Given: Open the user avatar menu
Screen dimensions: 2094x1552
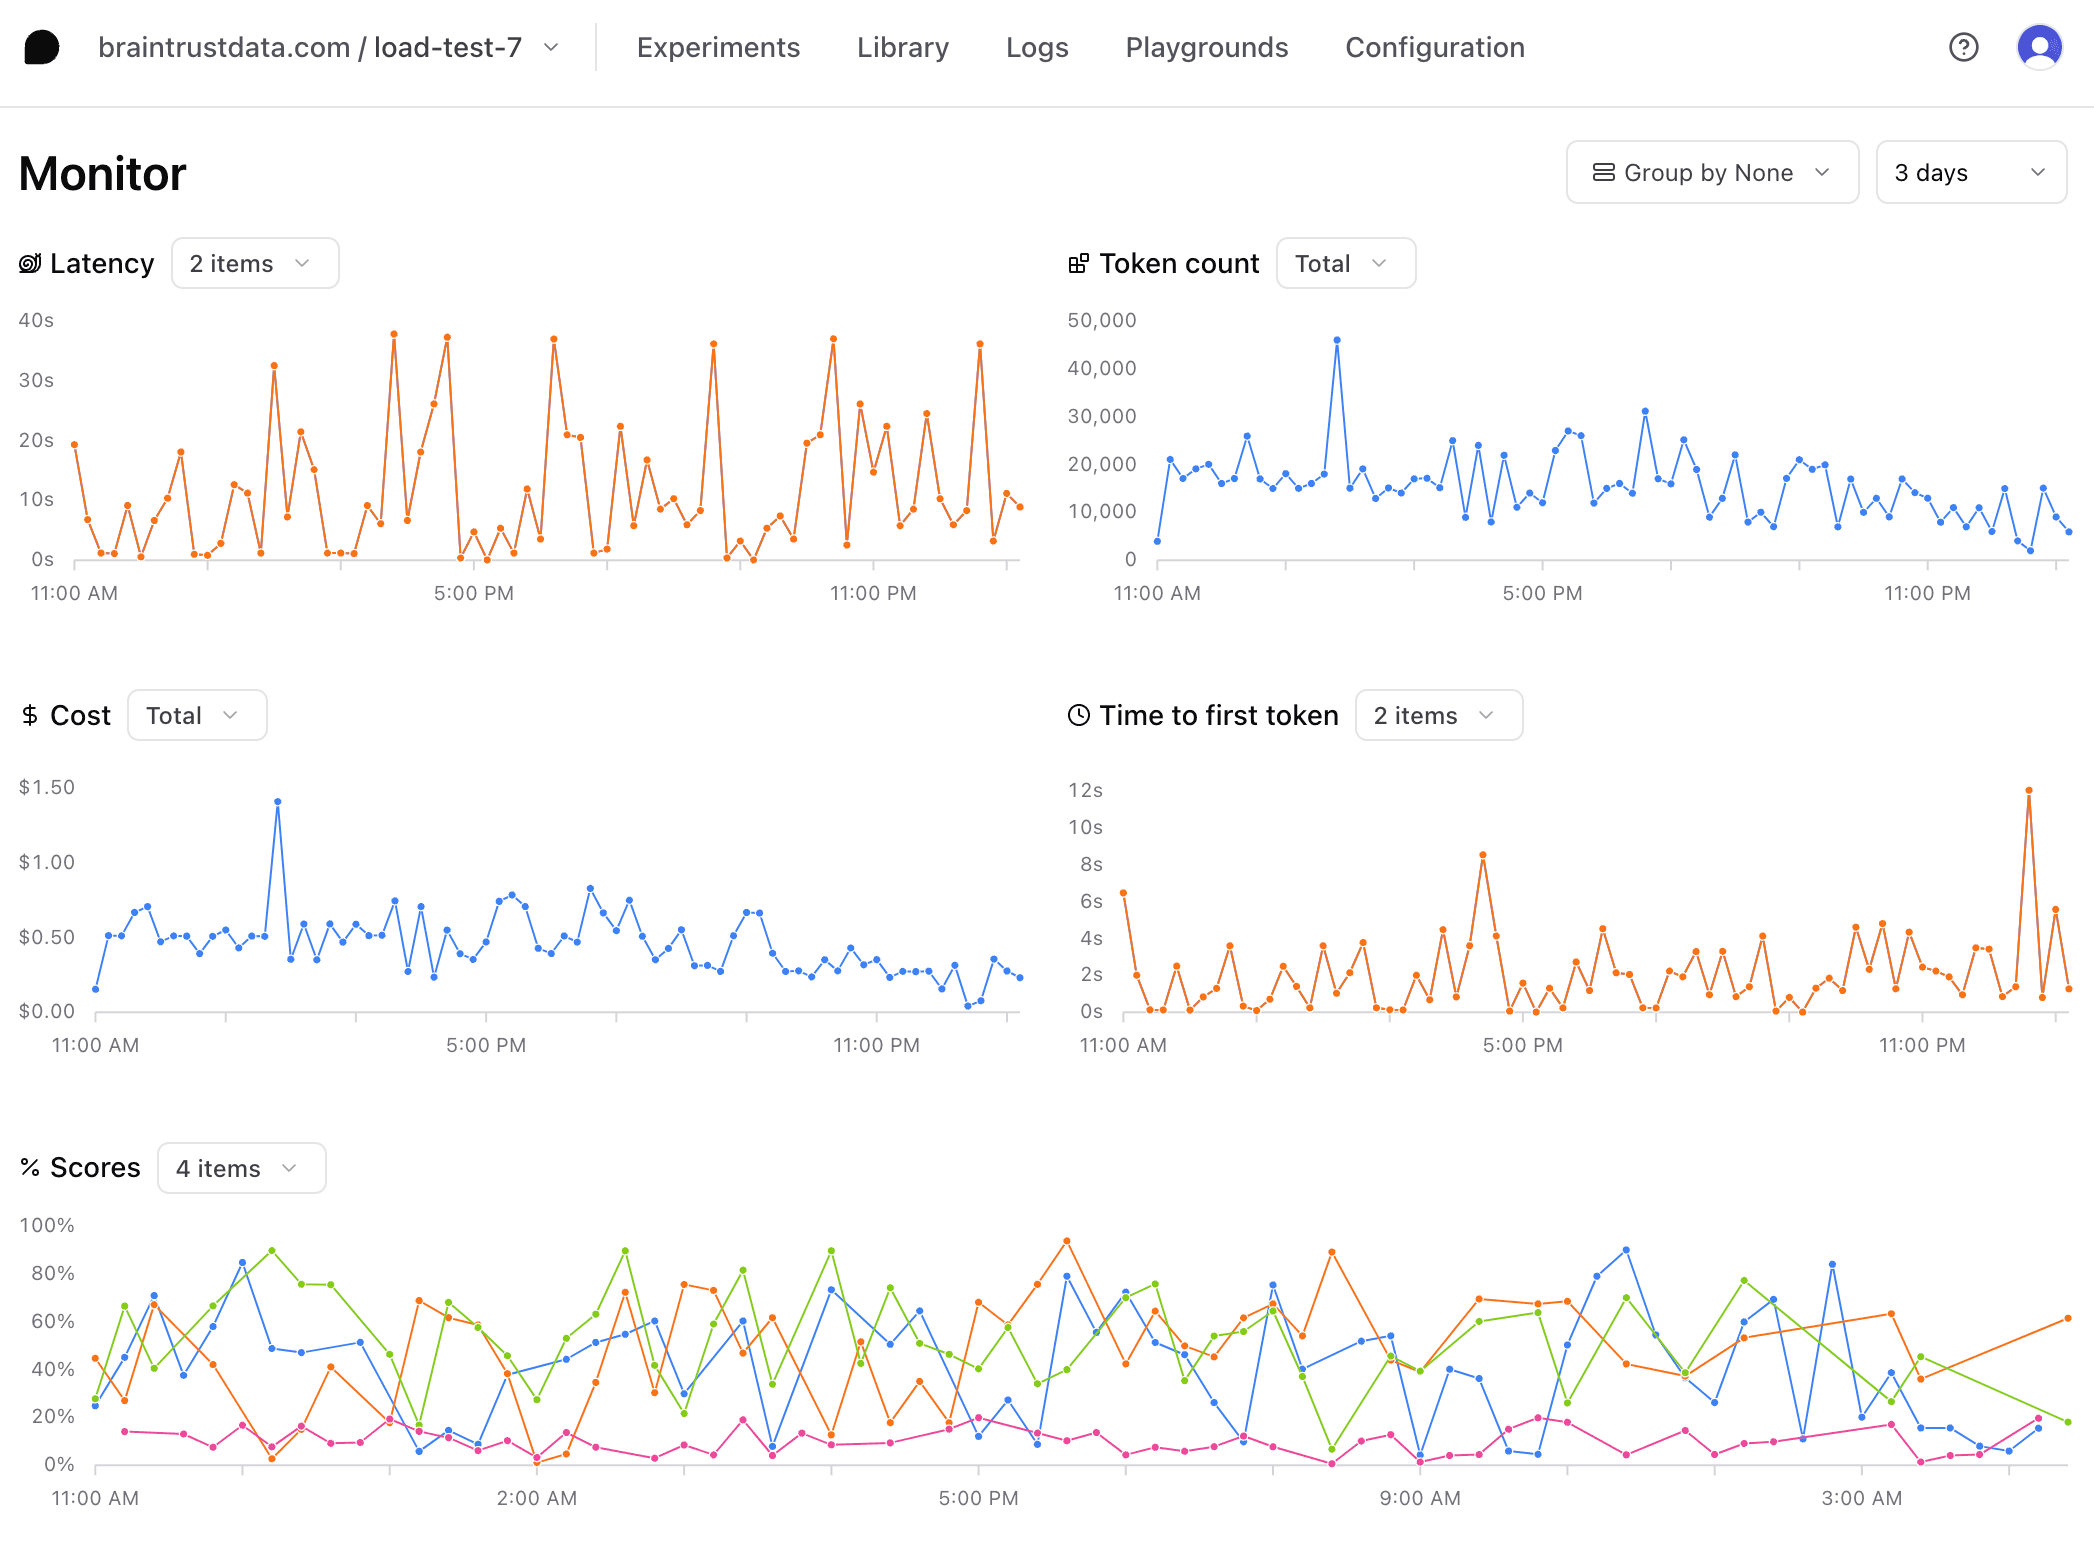Looking at the screenshot, I should pyautogui.click(x=2039, y=47).
